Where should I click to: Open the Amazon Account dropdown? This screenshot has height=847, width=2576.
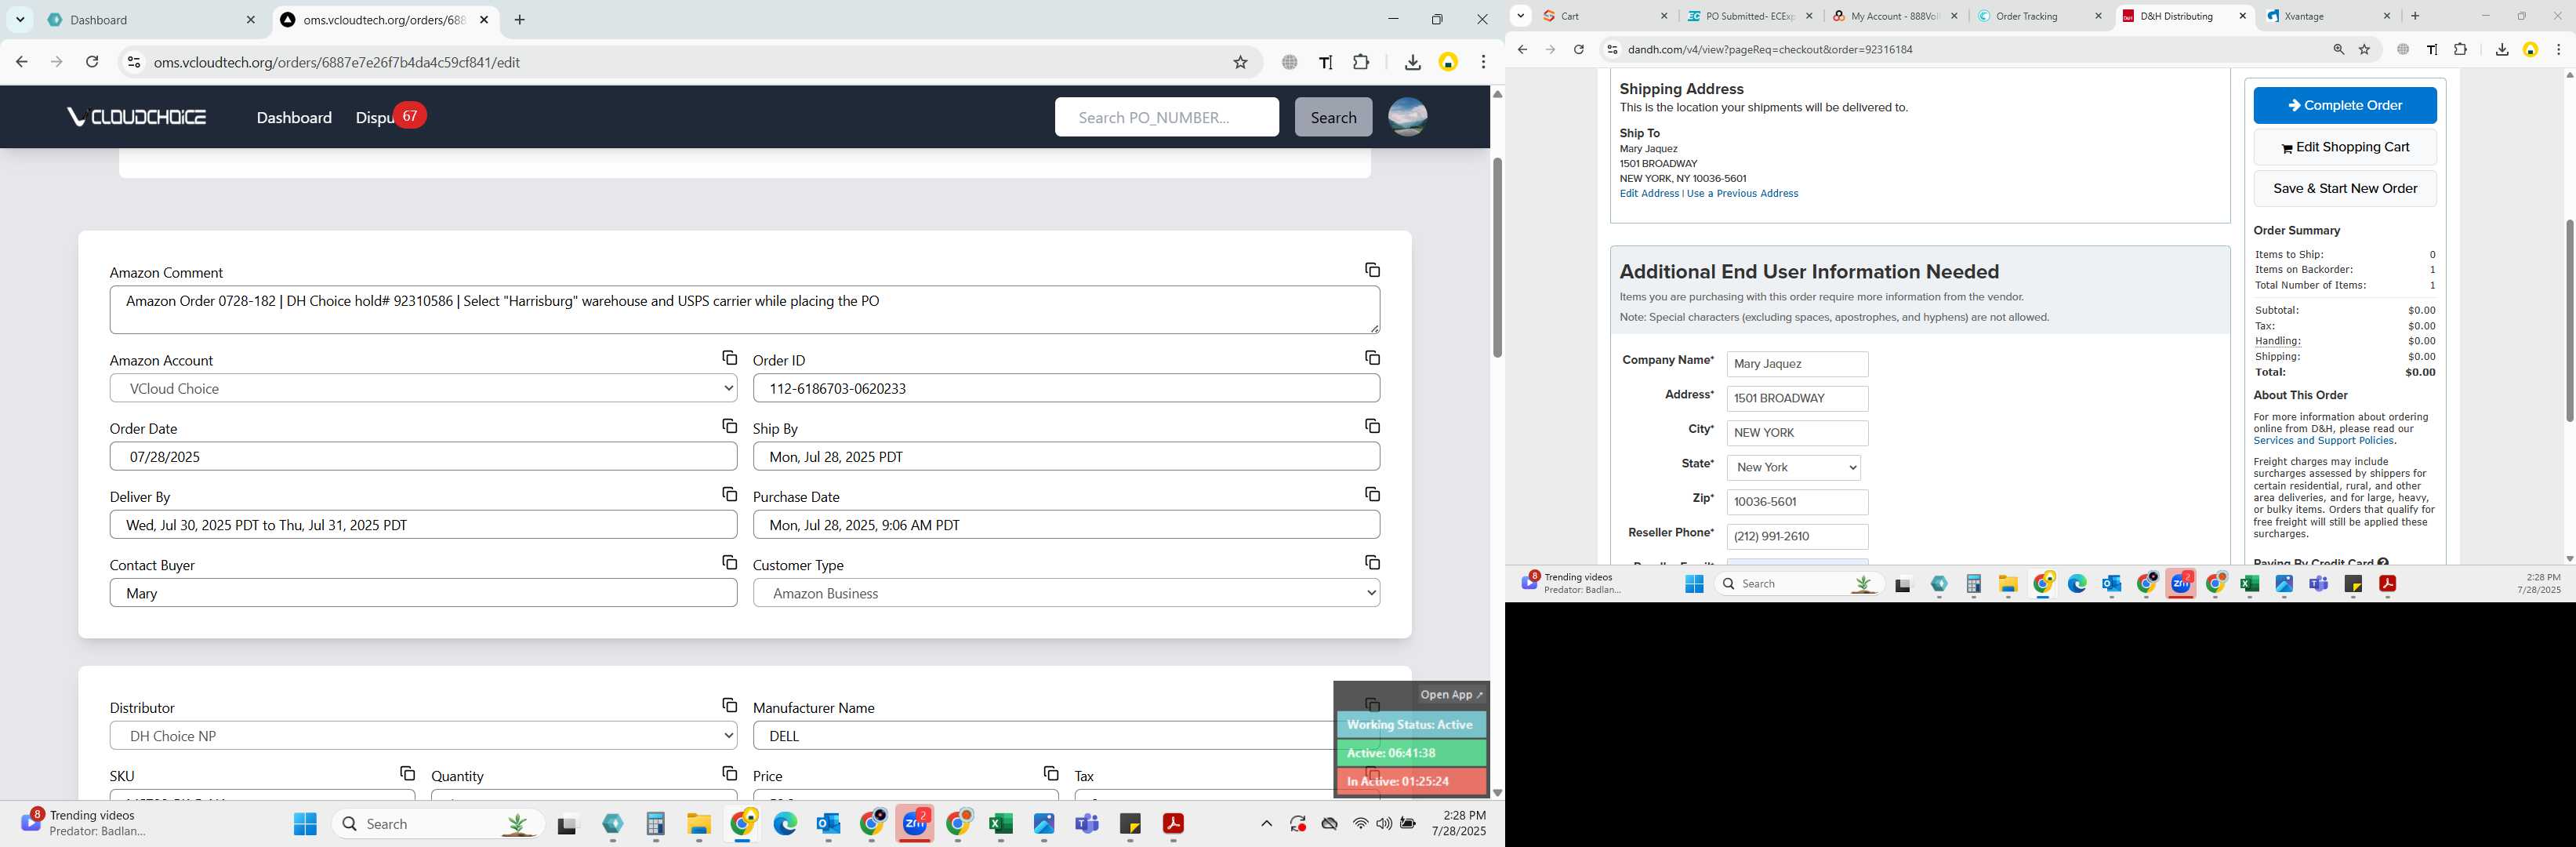(423, 388)
